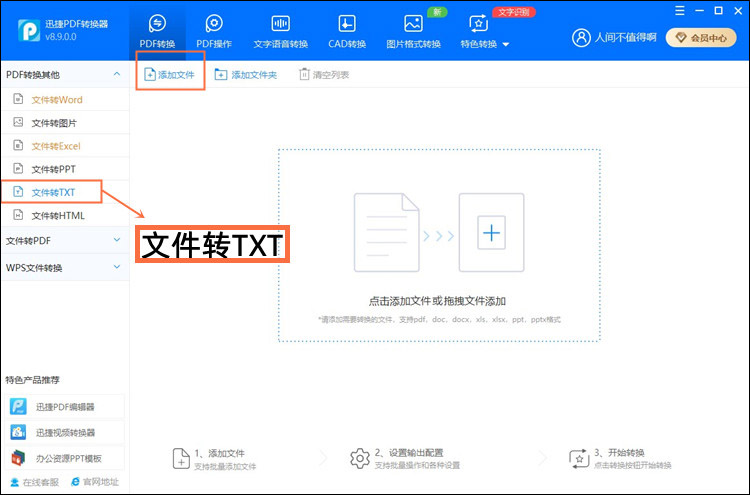Click the 添加文件 button
This screenshot has width=750, height=495.
170,75
